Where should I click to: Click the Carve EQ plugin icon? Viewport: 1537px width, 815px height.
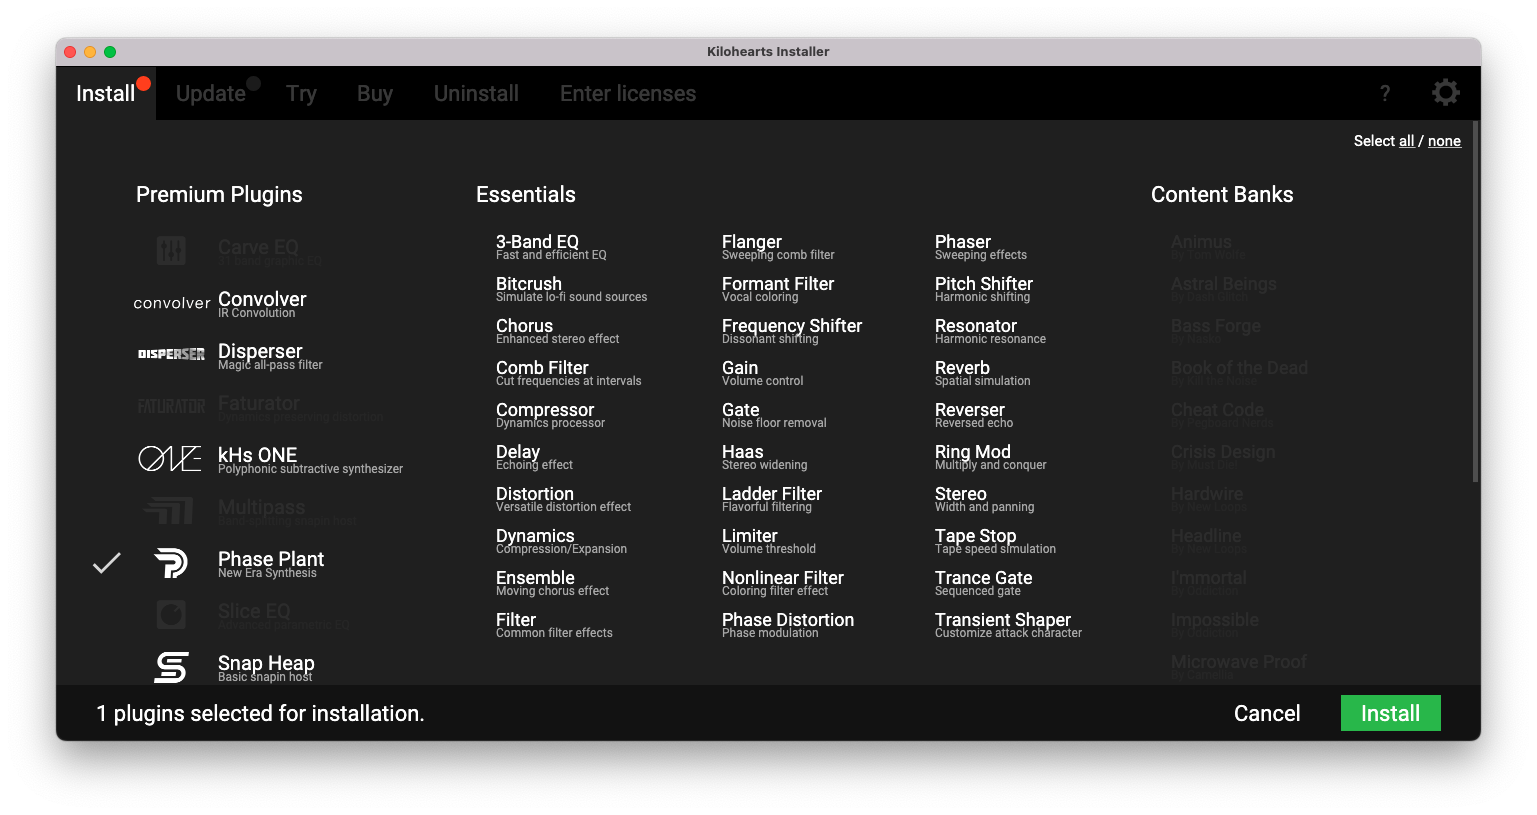[x=171, y=250]
